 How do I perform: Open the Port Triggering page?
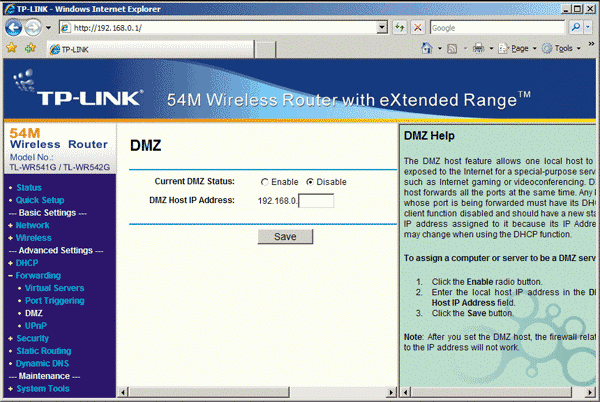tap(55, 301)
